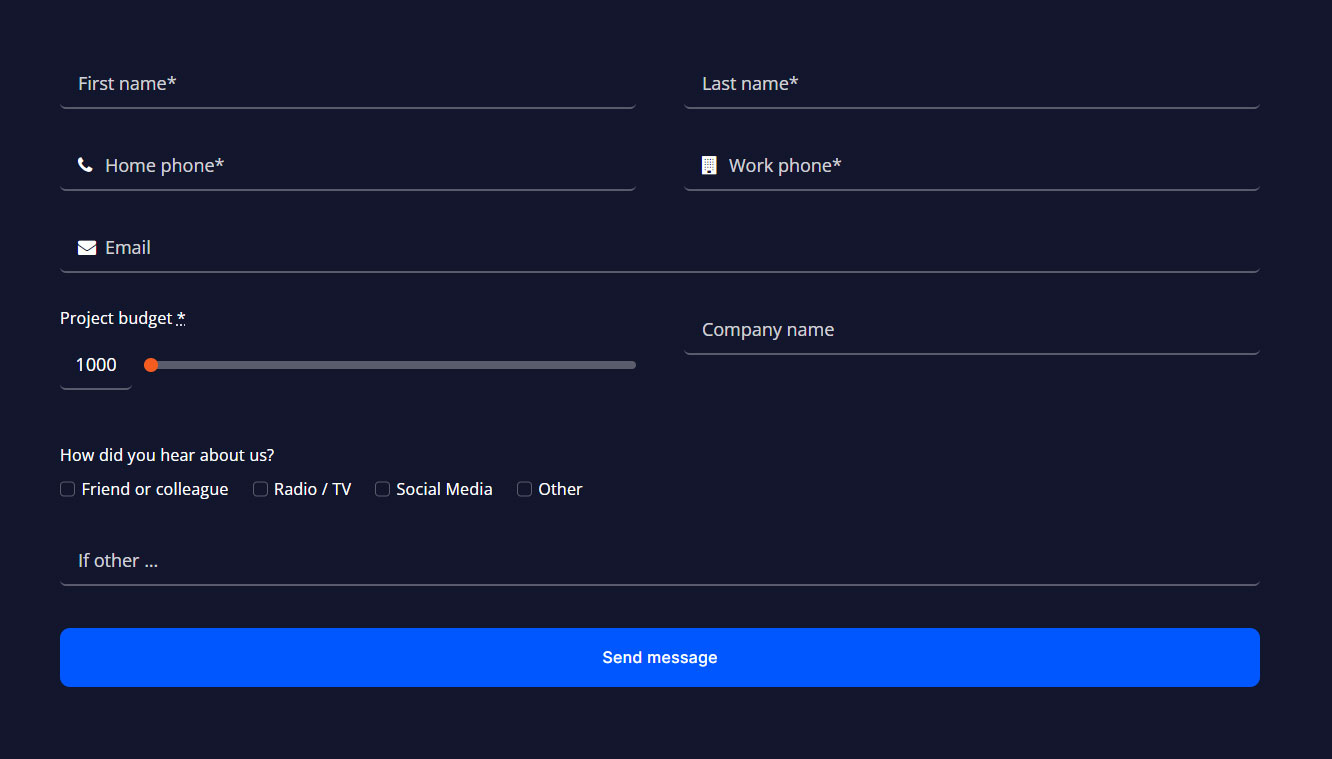Click the project budget slider track
Viewport: 1332px width, 759px height.
coord(391,365)
